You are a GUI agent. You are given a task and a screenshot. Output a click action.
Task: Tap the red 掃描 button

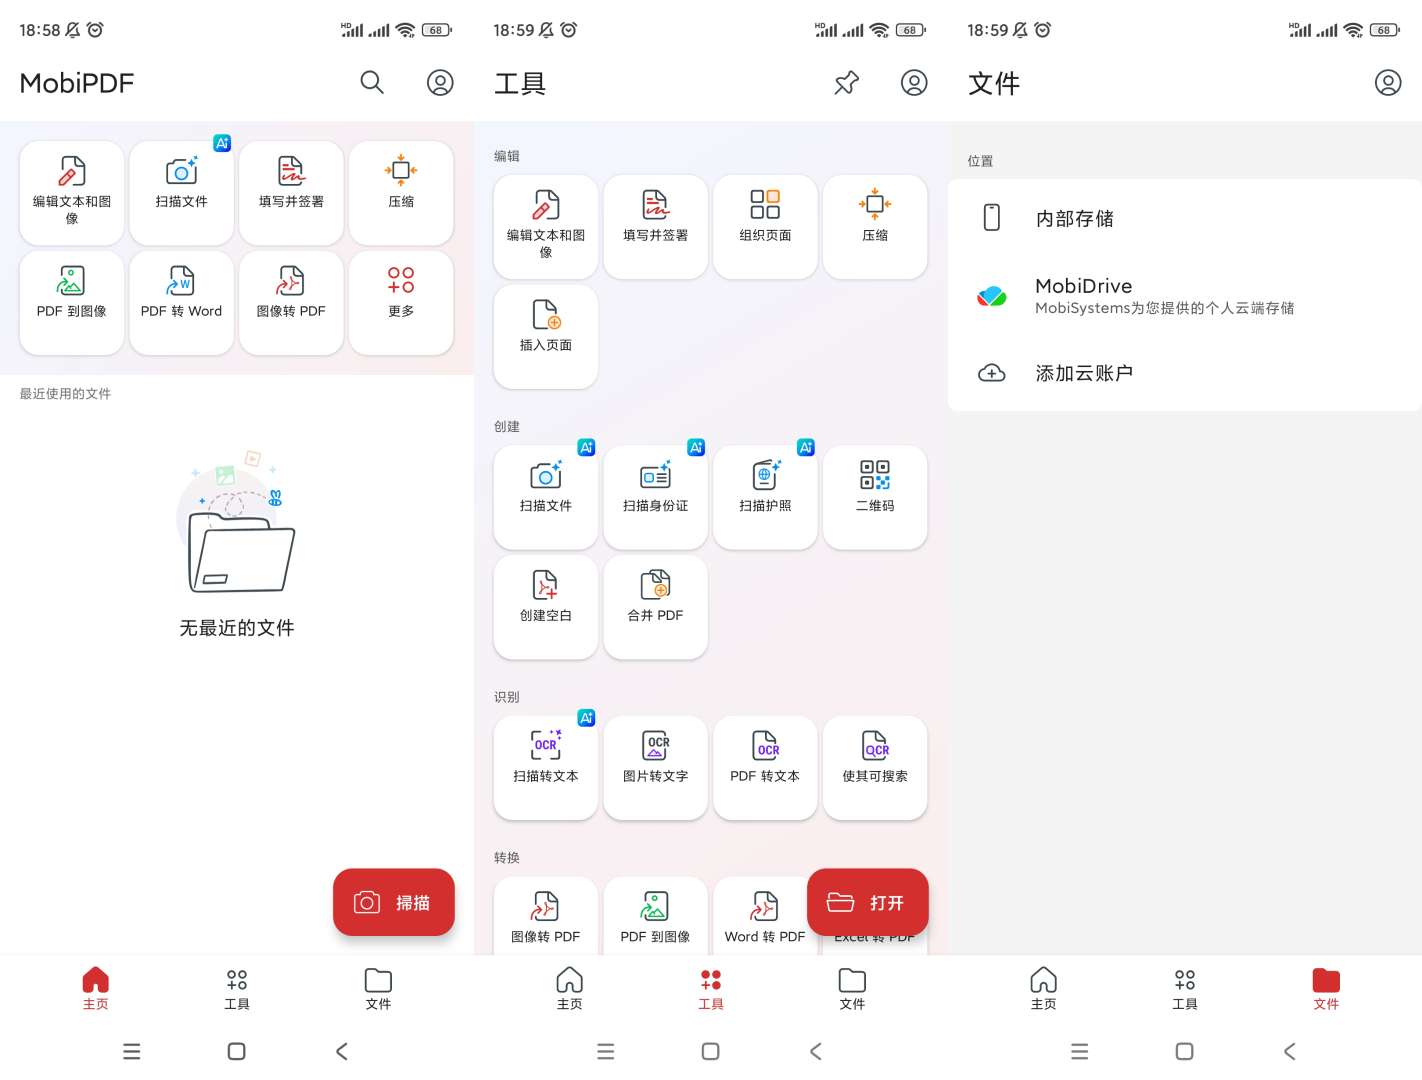tap(394, 902)
